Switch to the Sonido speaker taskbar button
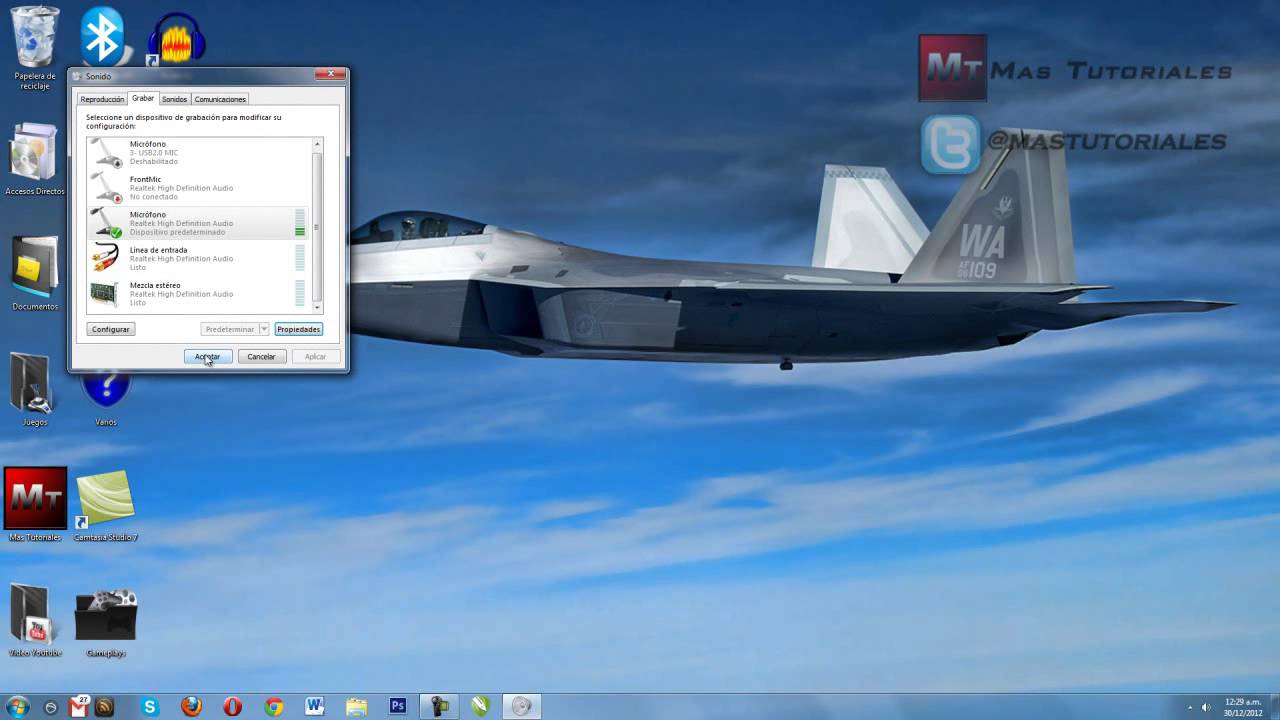 pos(520,707)
